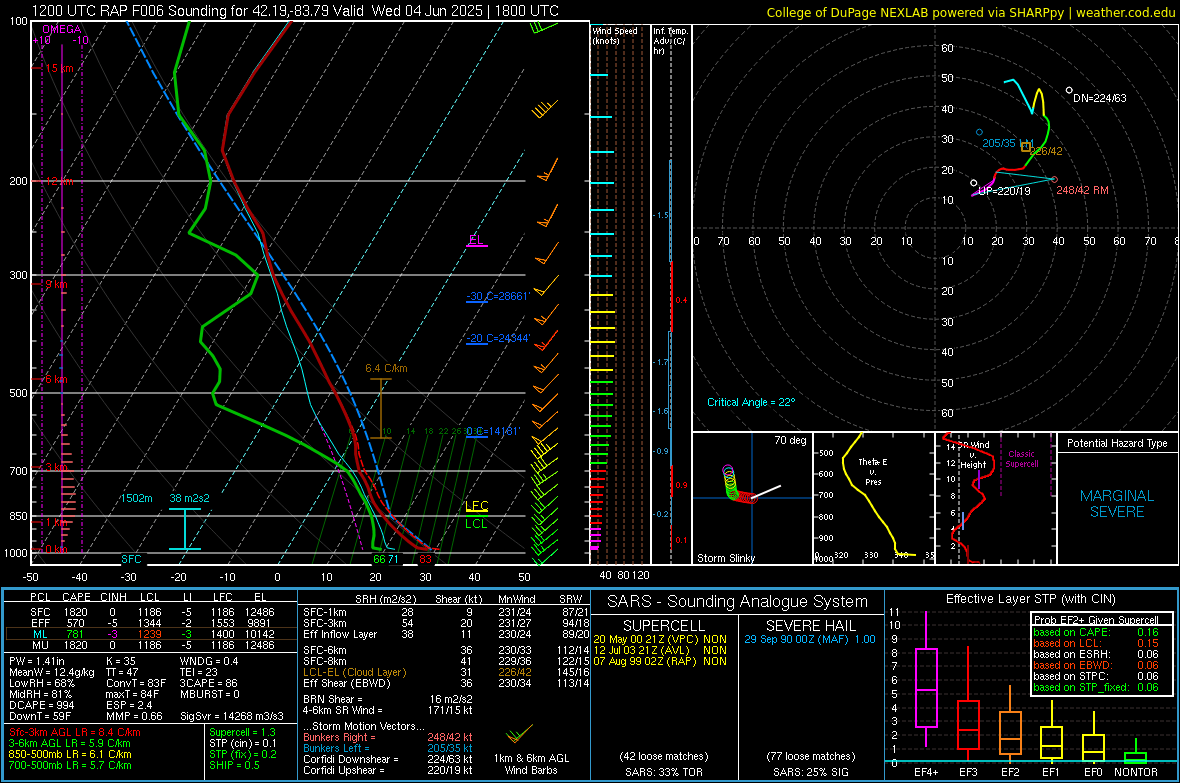Click the Prob EF2+ Given Supercell heading
This screenshot has width=1180, height=783.
pyautogui.click(x=1096, y=620)
